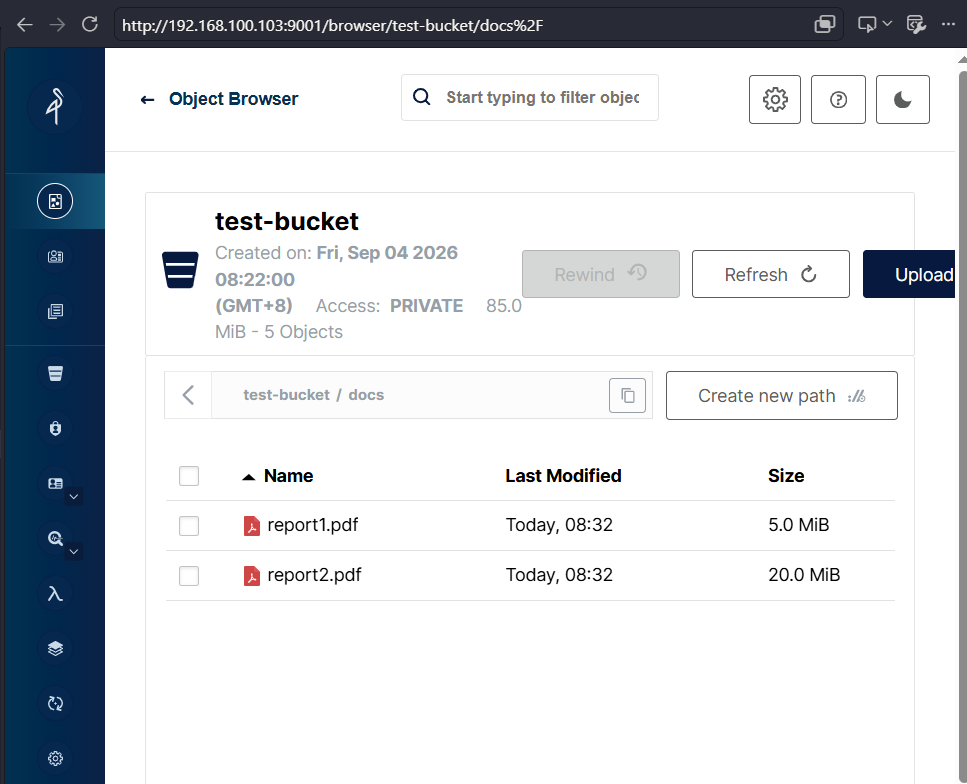Click test-bucket in the breadcrumb path
The height and width of the screenshot is (784, 967).
[x=286, y=395]
